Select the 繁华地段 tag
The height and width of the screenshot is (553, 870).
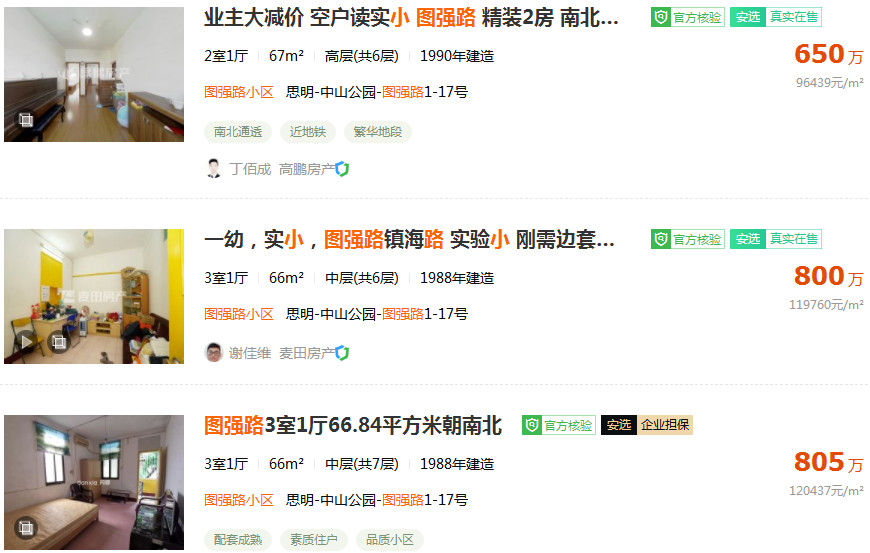pos(377,132)
